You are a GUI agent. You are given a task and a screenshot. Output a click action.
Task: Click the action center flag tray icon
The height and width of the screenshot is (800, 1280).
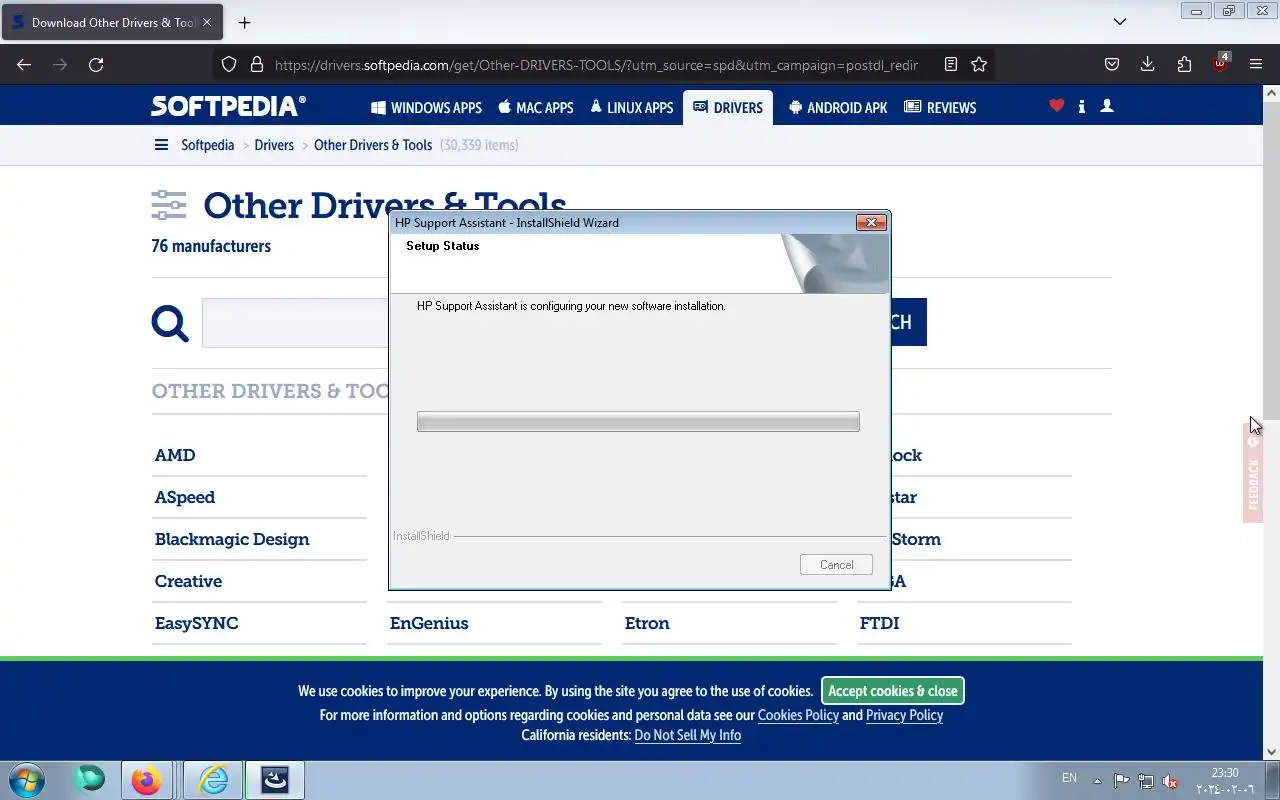pyautogui.click(x=1121, y=781)
